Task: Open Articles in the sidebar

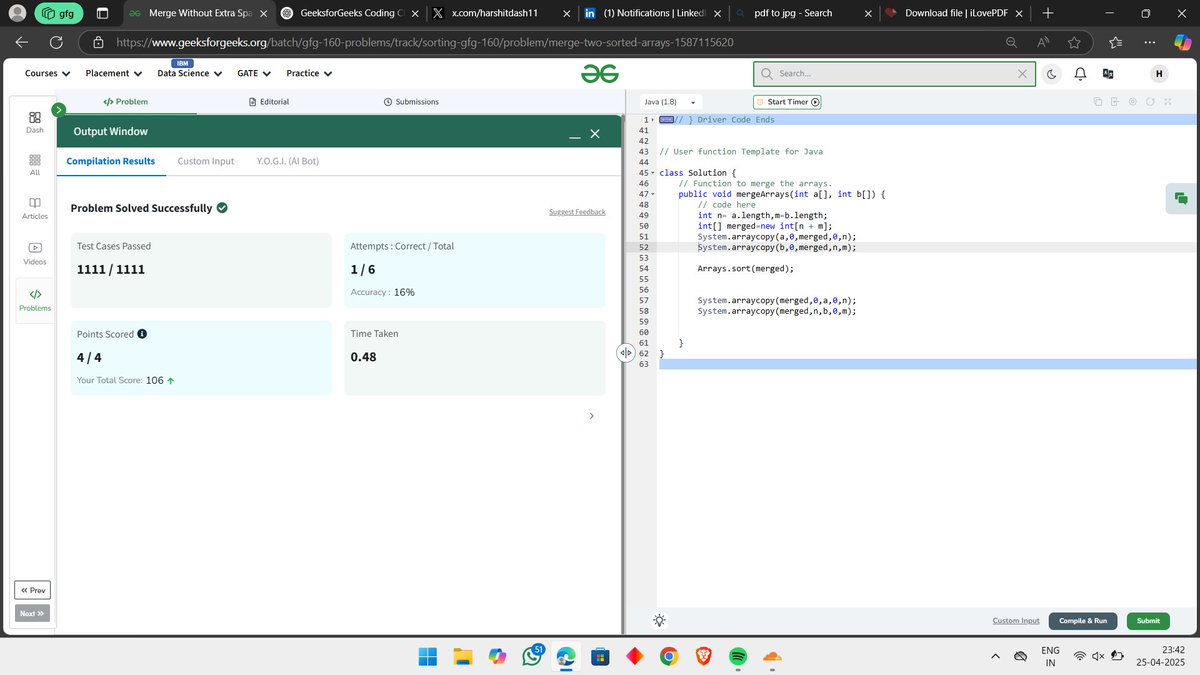Action: pos(34,208)
